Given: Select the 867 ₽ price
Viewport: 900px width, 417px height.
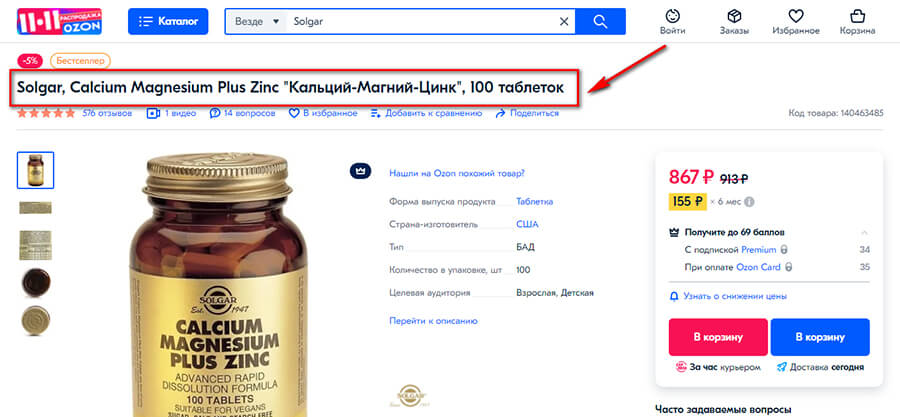Looking at the screenshot, I should tap(692, 177).
